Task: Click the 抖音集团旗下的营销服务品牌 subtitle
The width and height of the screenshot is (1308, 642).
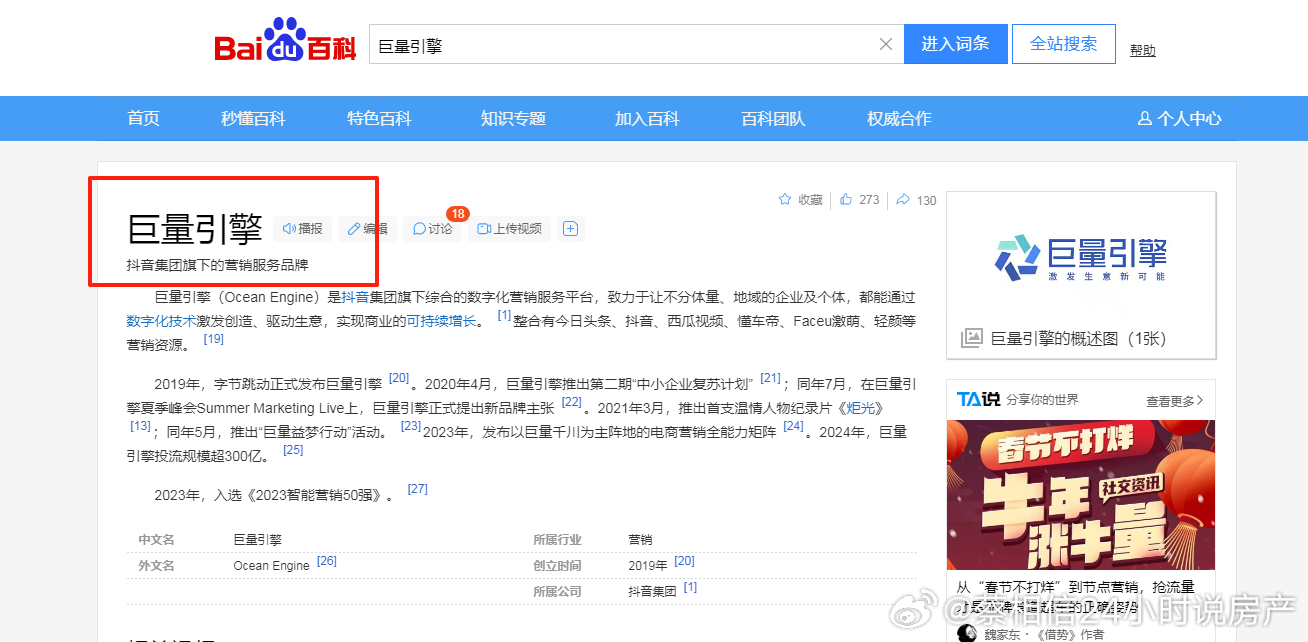Action: 217,265
